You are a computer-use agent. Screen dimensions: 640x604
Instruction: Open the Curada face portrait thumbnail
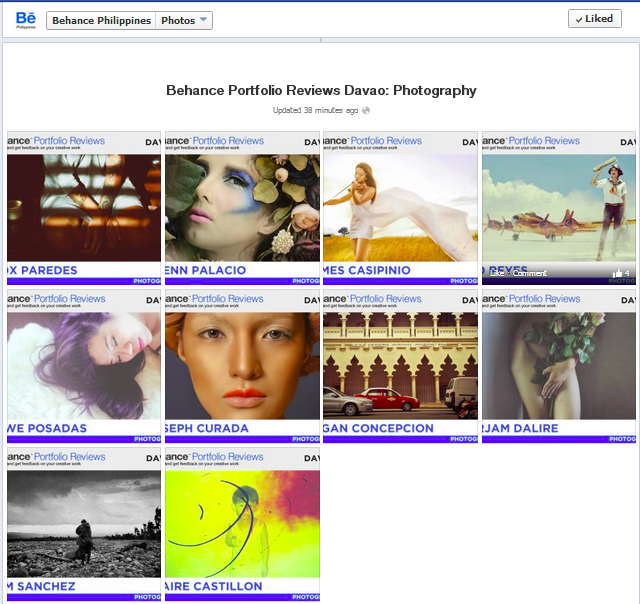(x=242, y=366)
